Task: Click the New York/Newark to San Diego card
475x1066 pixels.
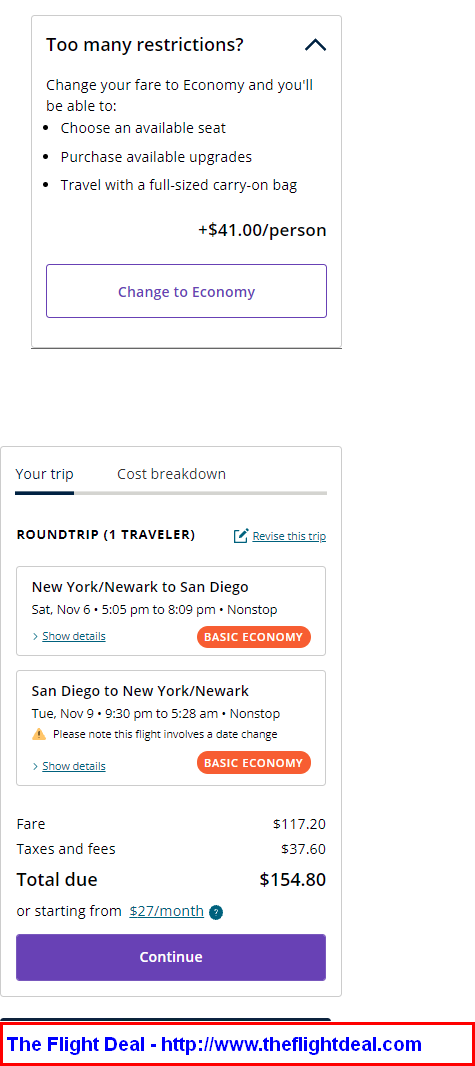Action: [171, 611]
